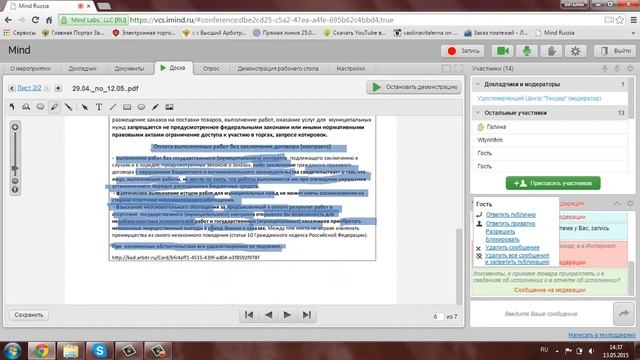Open Chrome from the taskbar

coord(41,351)
